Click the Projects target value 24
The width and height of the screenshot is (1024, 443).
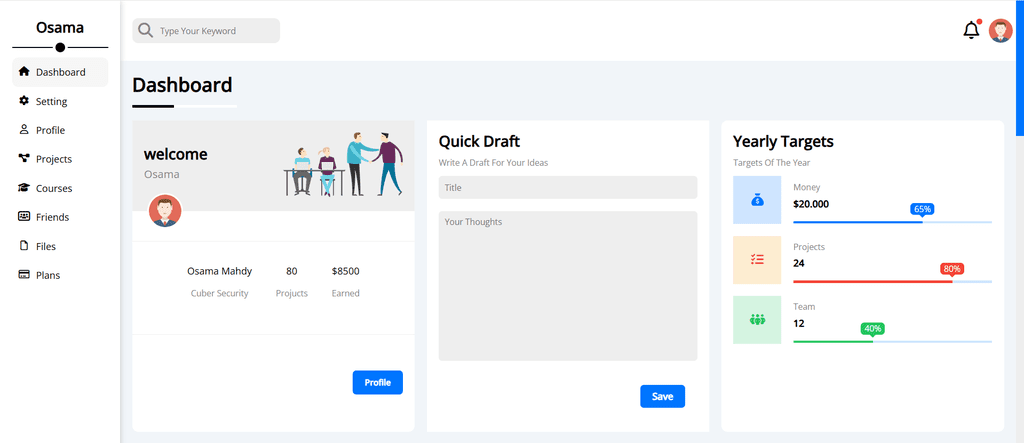pos(799,263)
